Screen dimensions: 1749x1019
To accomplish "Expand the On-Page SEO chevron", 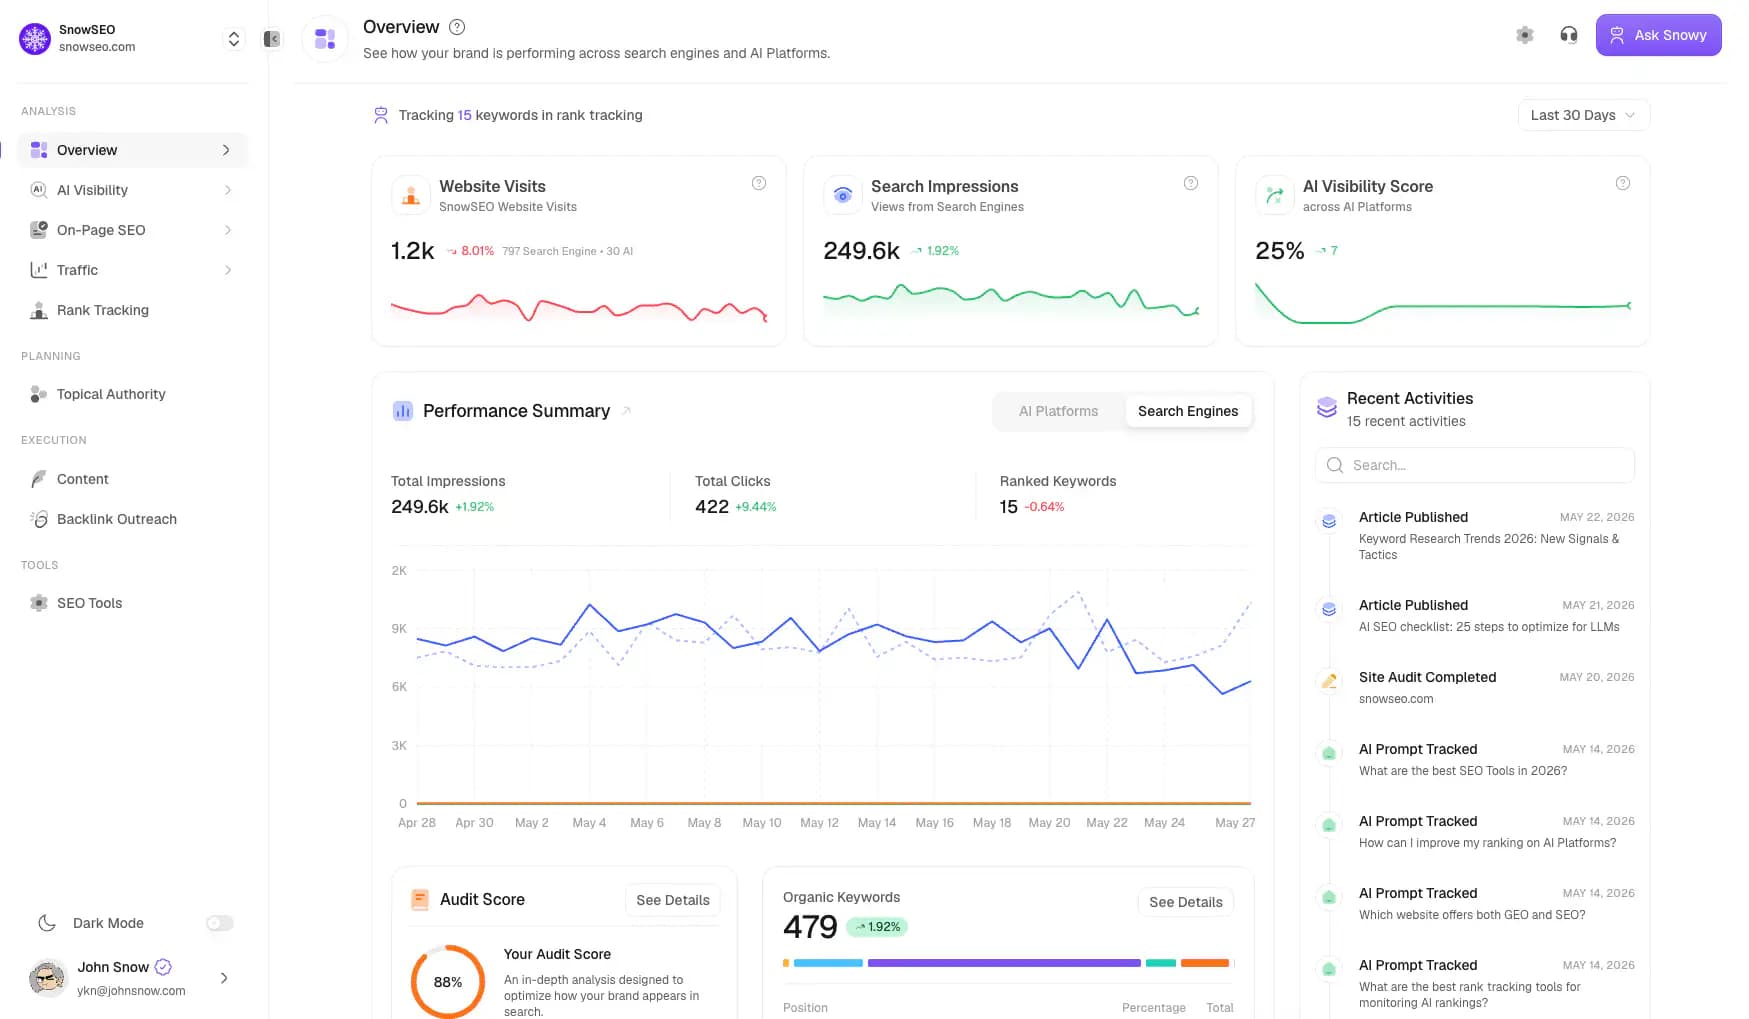I will pos(228,230).
